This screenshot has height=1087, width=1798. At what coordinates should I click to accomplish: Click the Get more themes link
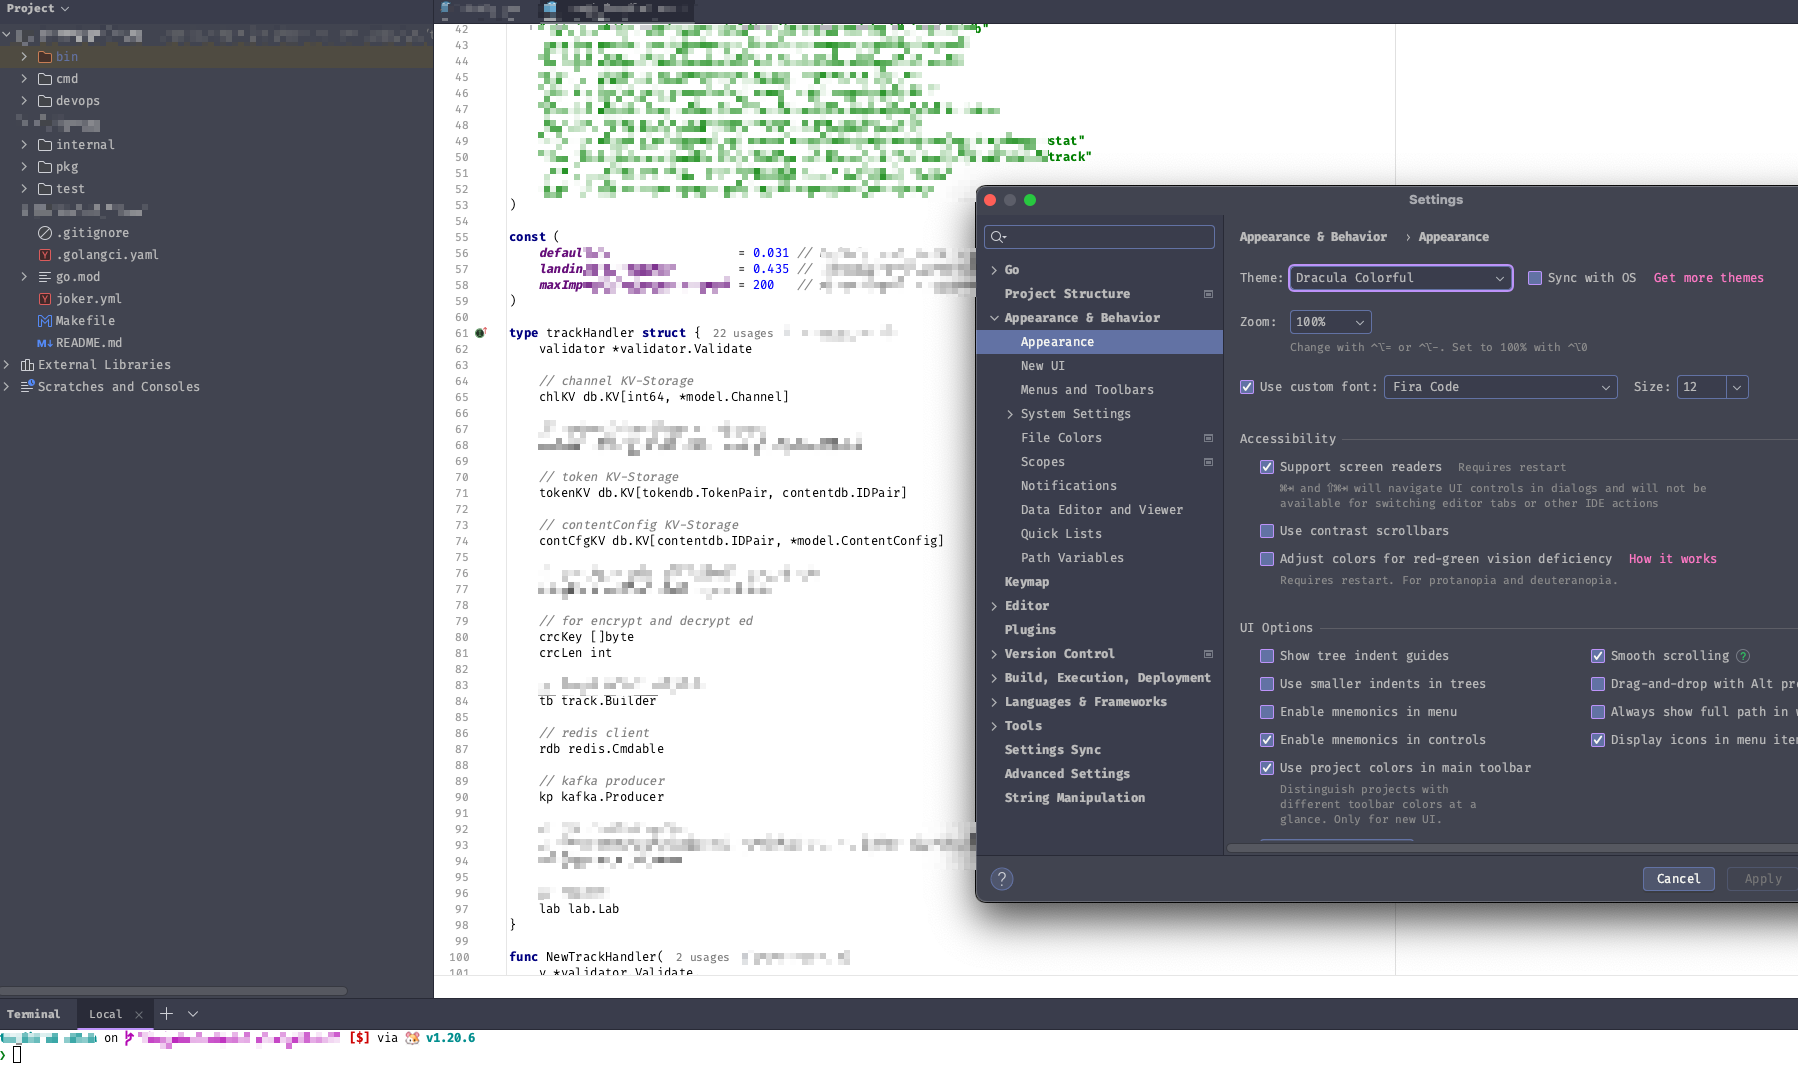(1708, 278)
